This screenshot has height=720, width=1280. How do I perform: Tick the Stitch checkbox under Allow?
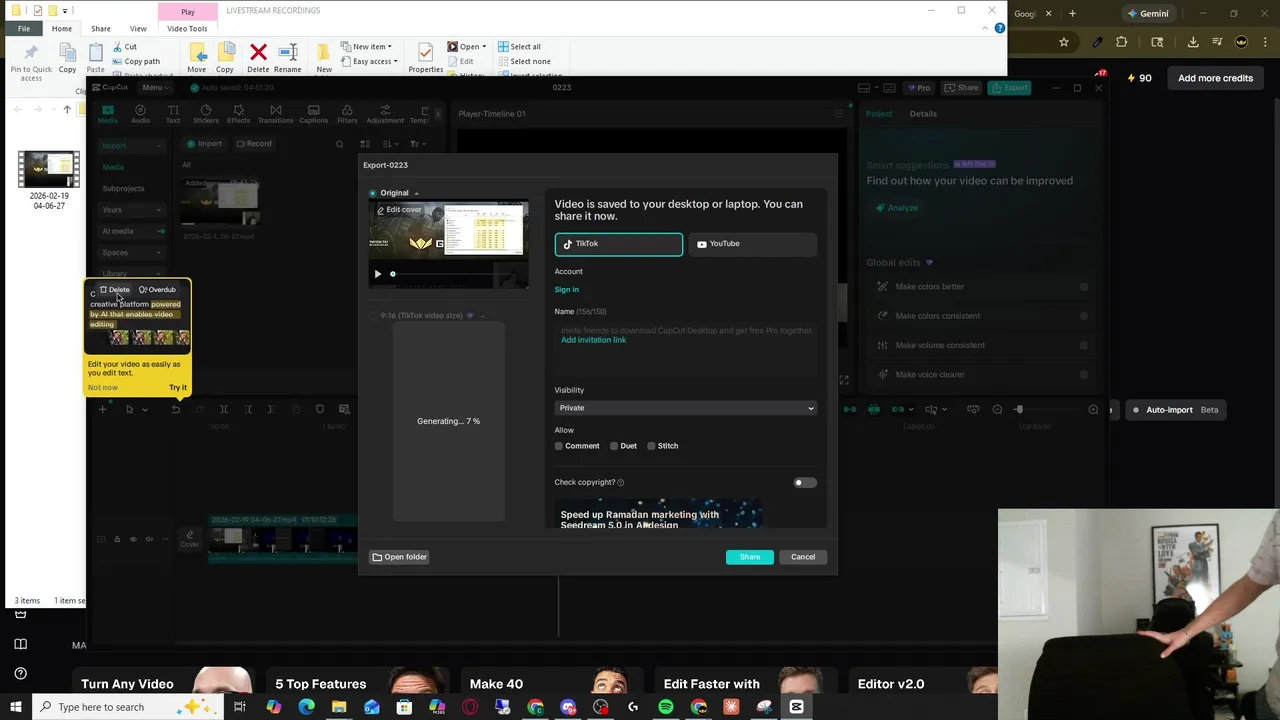click(x=651, y=446)
